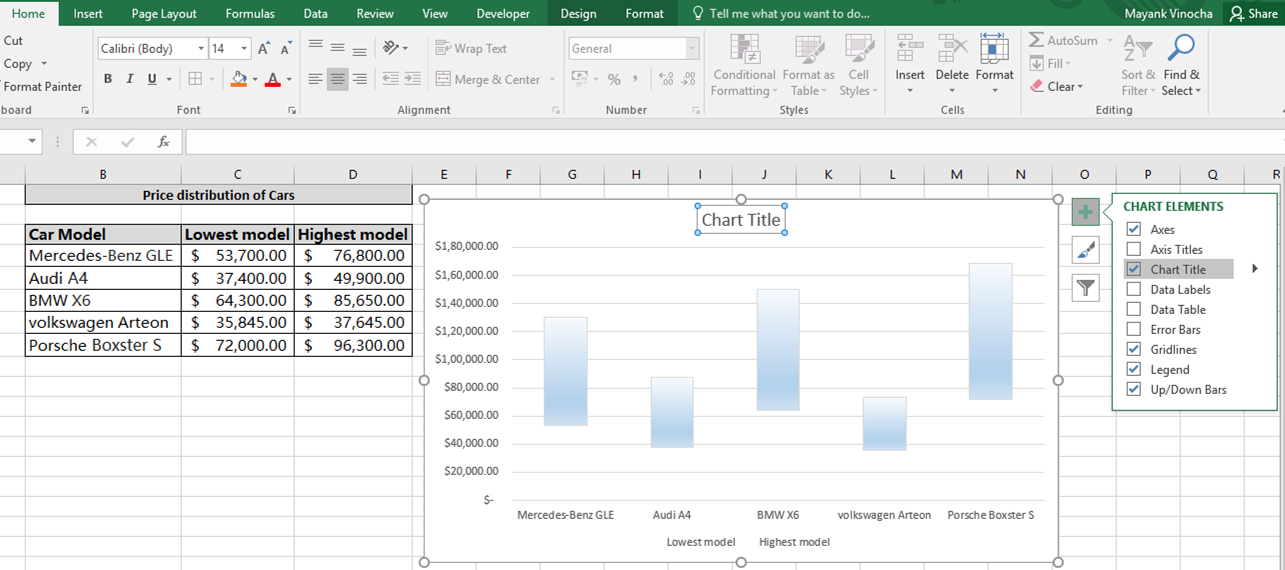This screenshot has height=570, width=1285.
Task: Click into the formula bar input
Action: (734, 142)
